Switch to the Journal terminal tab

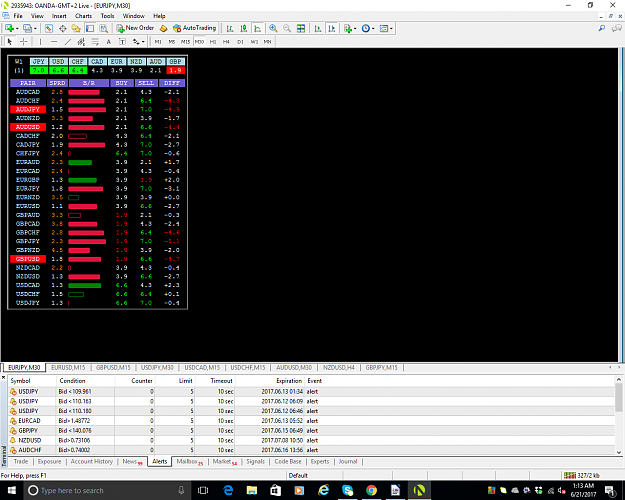point(348,461)
